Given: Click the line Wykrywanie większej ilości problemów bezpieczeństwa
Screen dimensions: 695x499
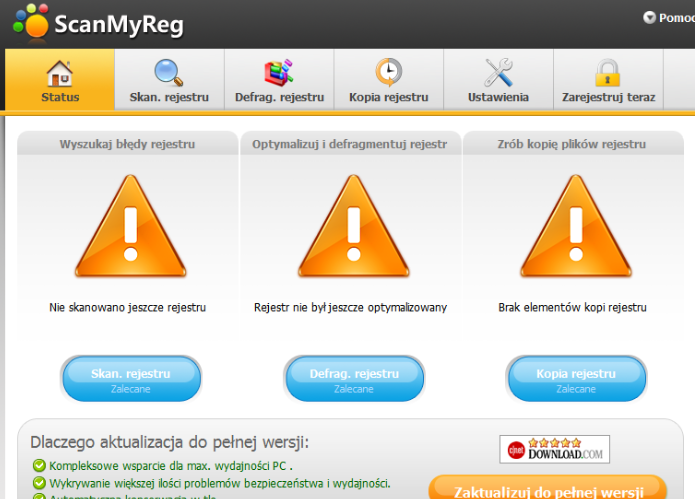Looking at the screenshot, I should 220,483.
